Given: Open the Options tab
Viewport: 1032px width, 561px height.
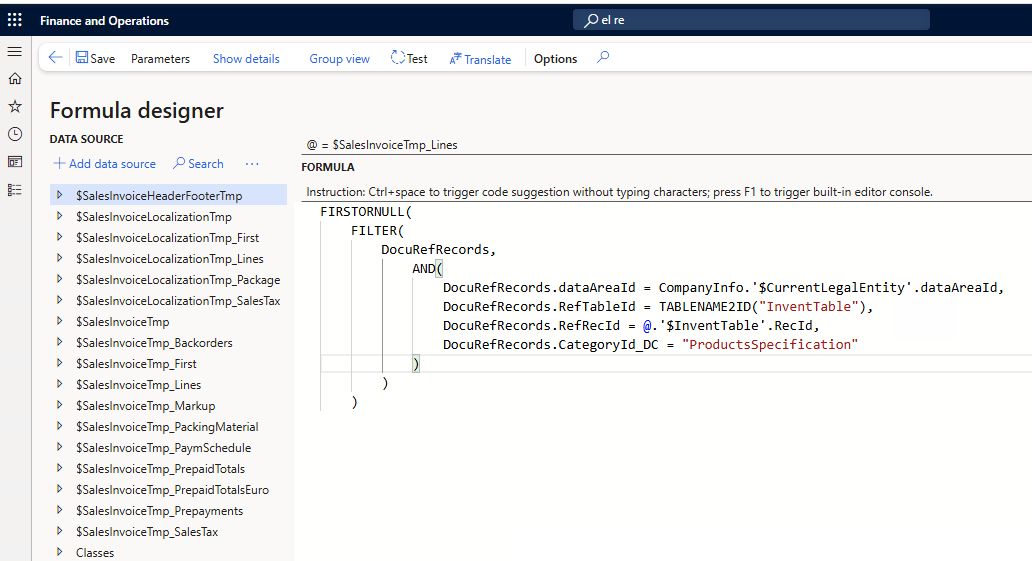Looking at the screenshot, I should coord(555,59).
